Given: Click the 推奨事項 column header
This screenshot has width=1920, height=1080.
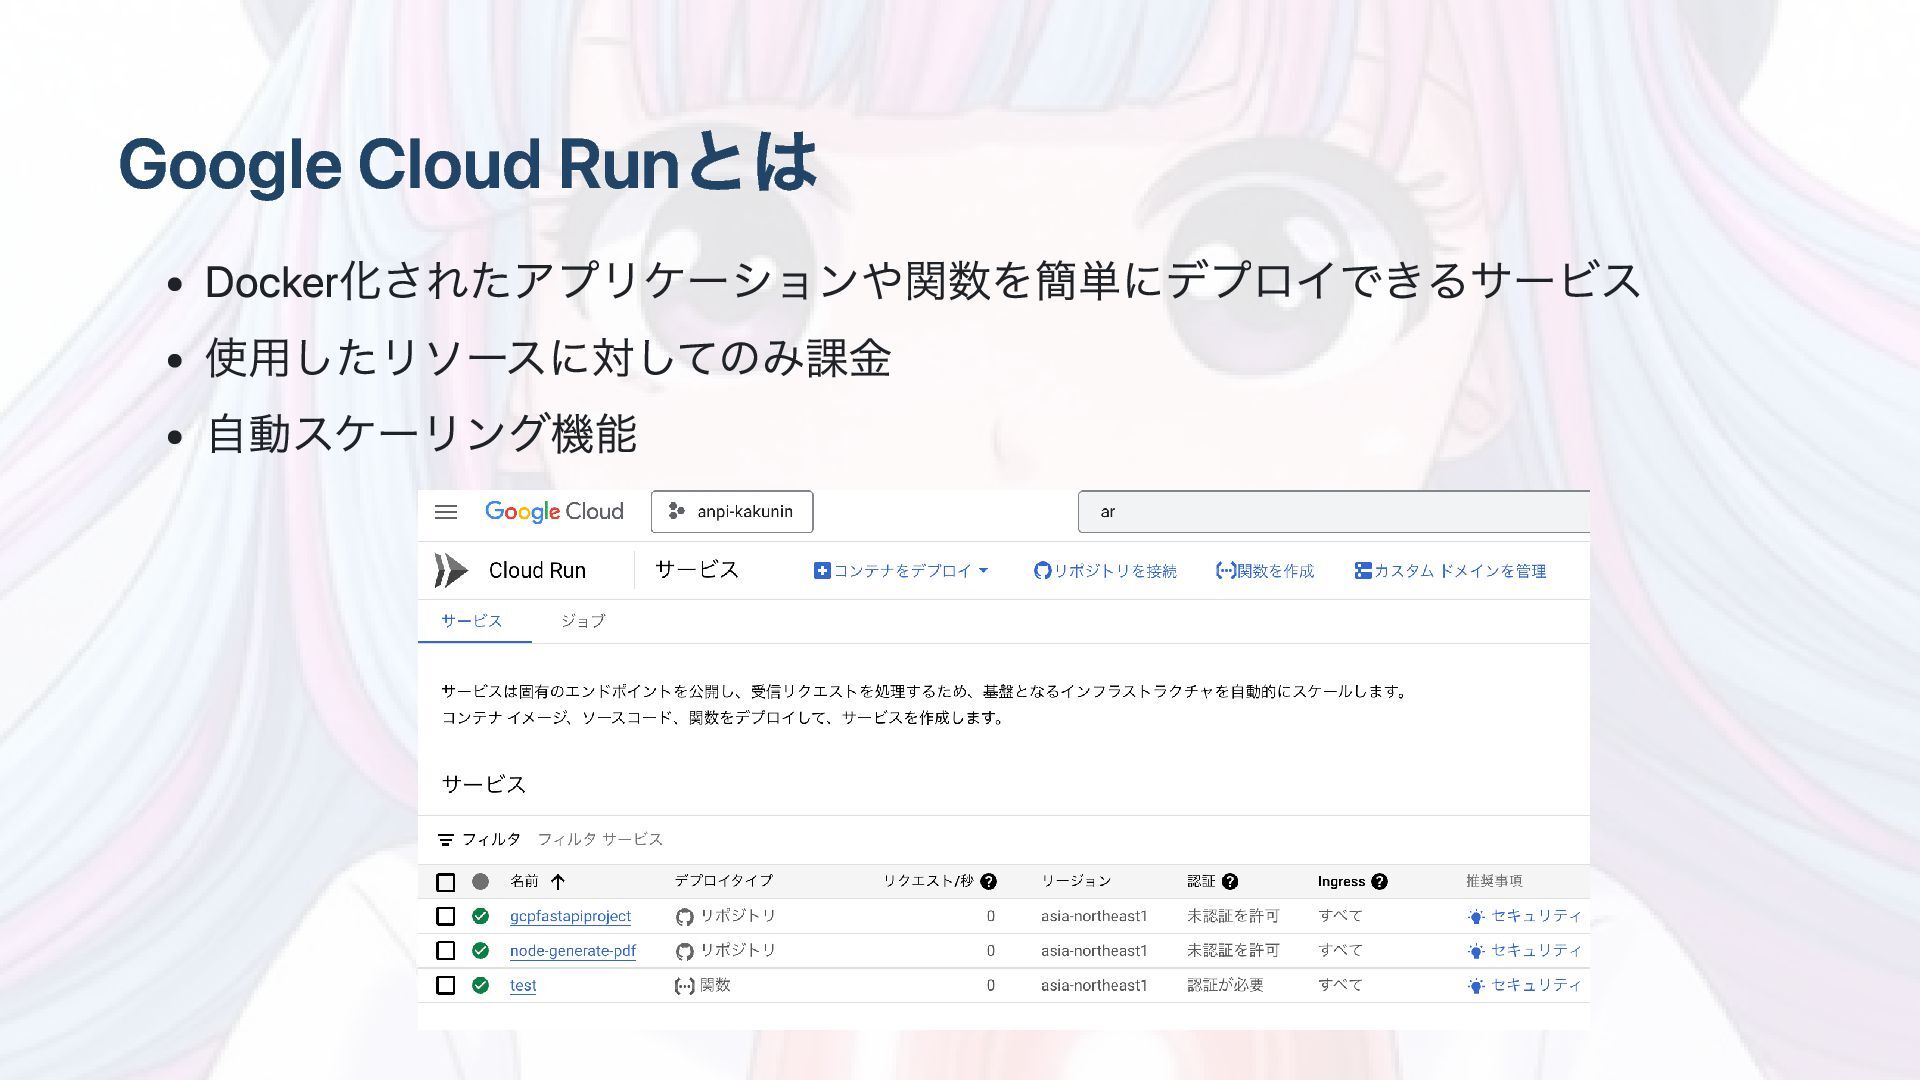Looking at the screenshot, I should [1494, 881].
